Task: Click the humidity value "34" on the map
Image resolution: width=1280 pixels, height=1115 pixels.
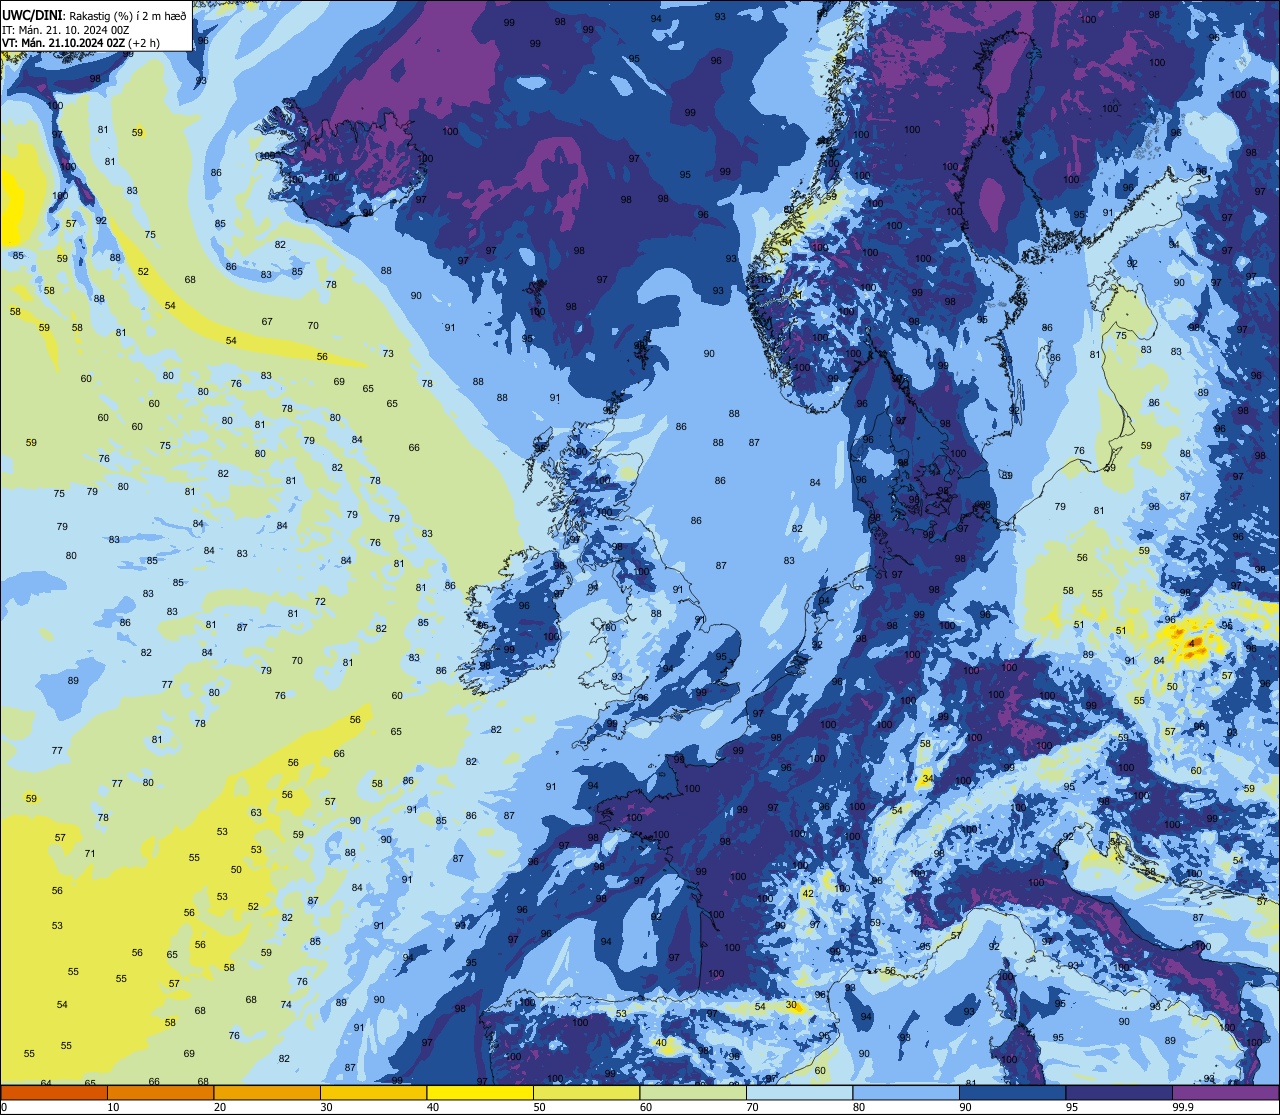Action: click(928, 778)
